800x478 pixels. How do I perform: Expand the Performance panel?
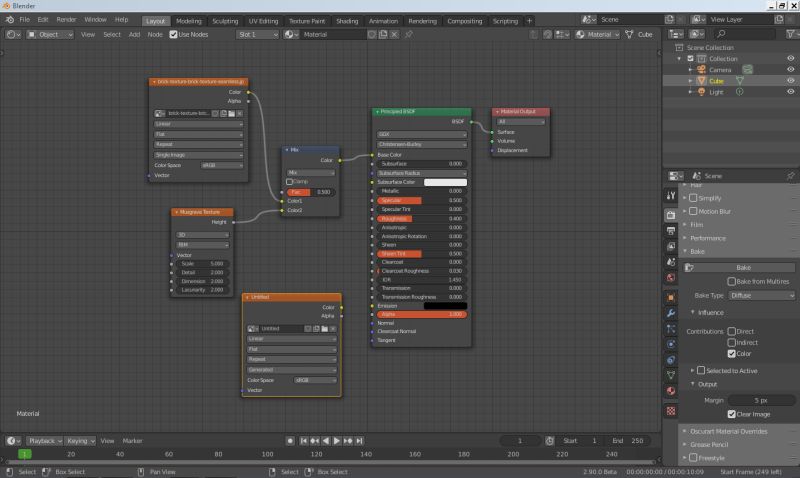click(707, 238)
